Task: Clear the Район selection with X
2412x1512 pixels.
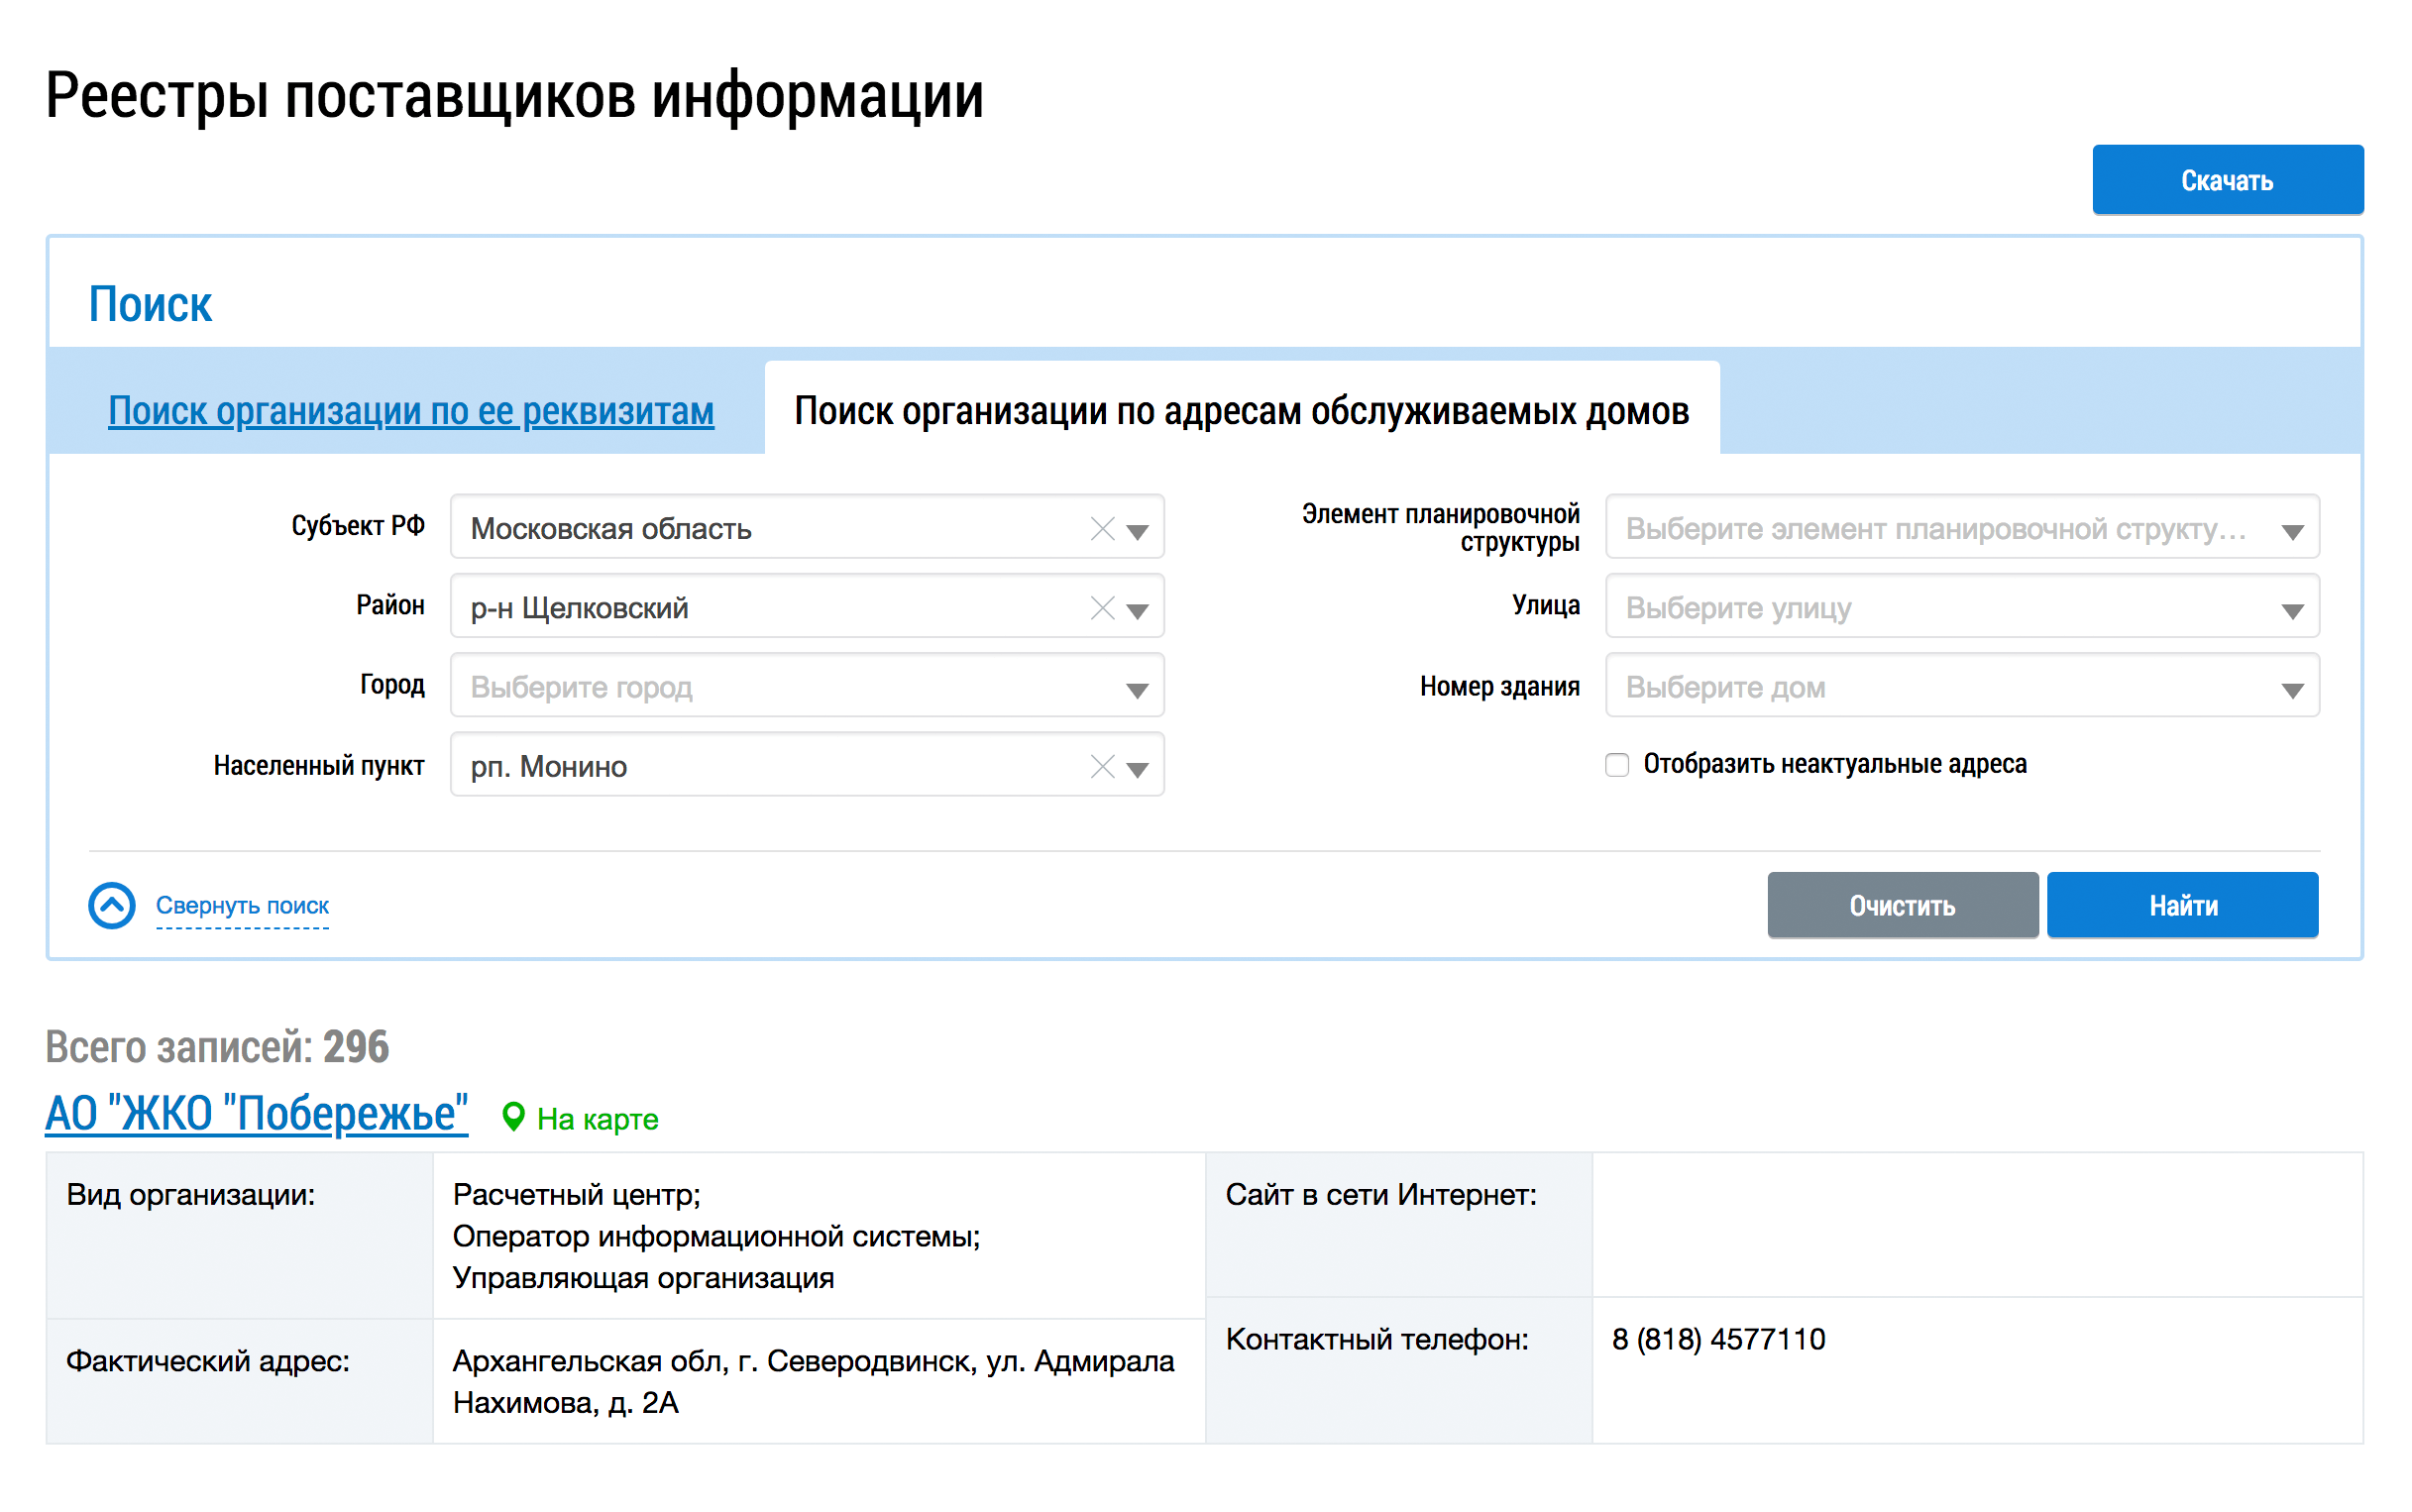Action: [1102, 607]
